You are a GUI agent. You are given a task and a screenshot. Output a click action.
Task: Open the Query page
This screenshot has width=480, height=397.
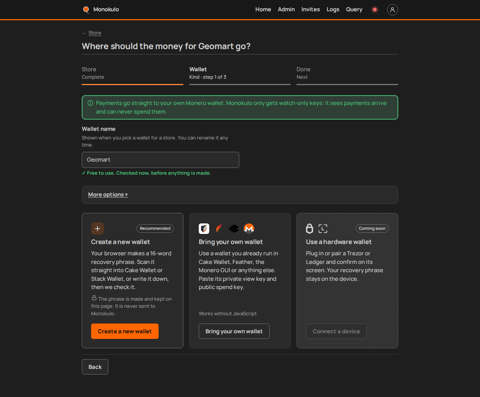354,9
